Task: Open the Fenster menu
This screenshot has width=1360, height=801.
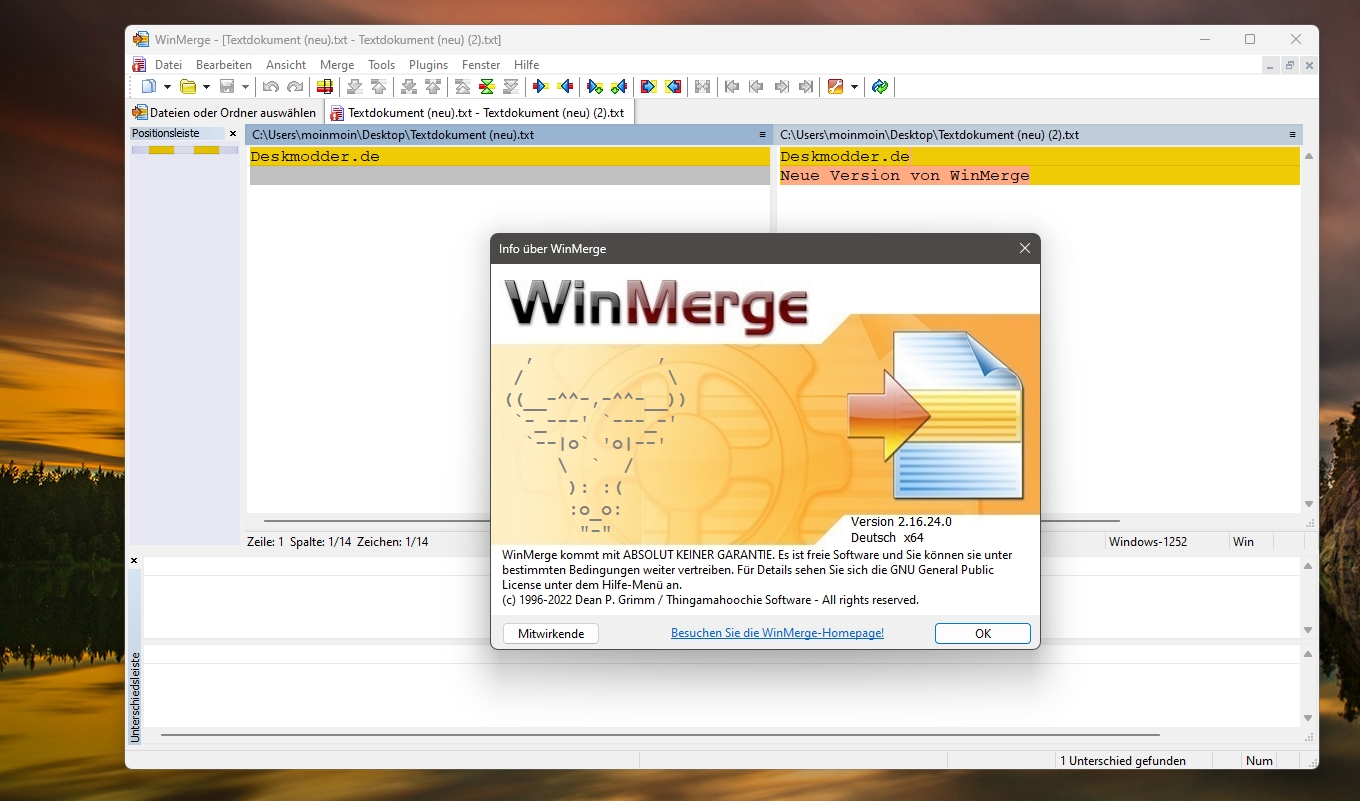Action: (481, 64)
